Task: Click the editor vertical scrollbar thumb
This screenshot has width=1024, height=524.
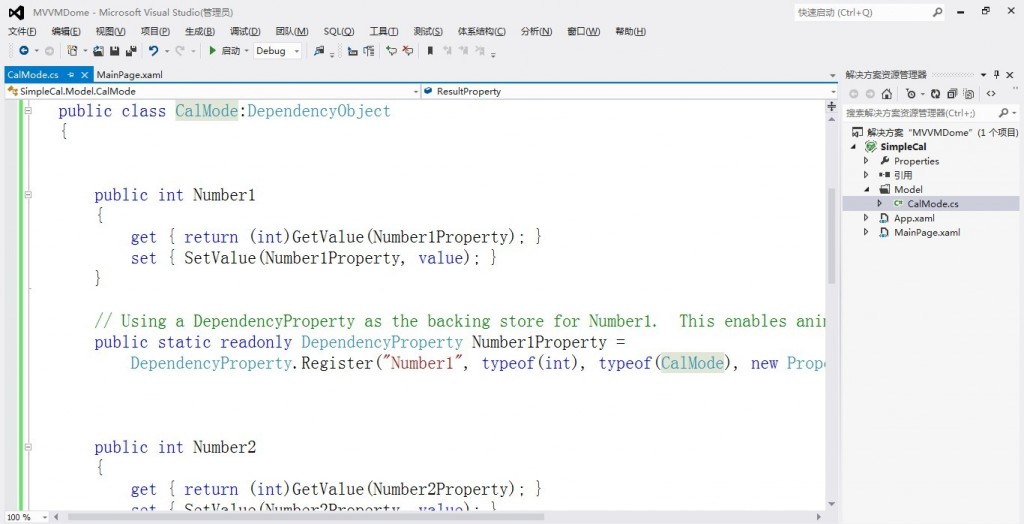Action: tap(832, 235)
